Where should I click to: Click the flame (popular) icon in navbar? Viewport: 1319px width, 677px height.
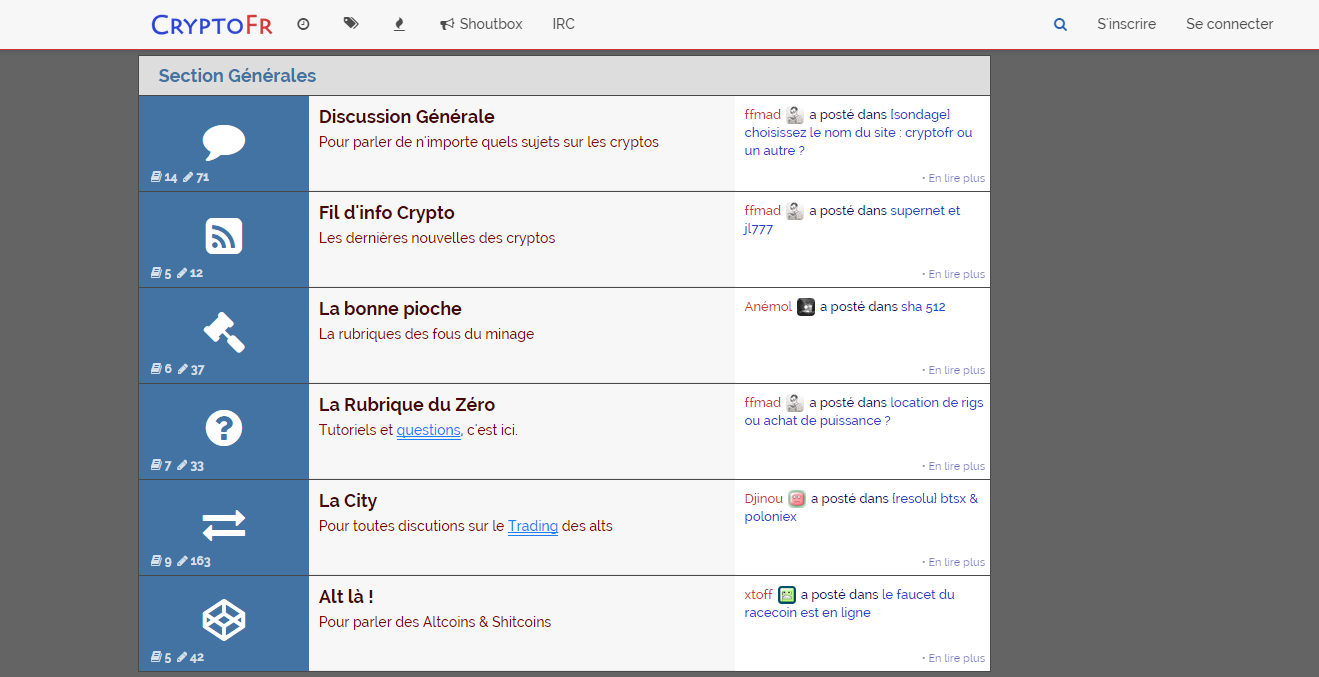tap(399, 24)
